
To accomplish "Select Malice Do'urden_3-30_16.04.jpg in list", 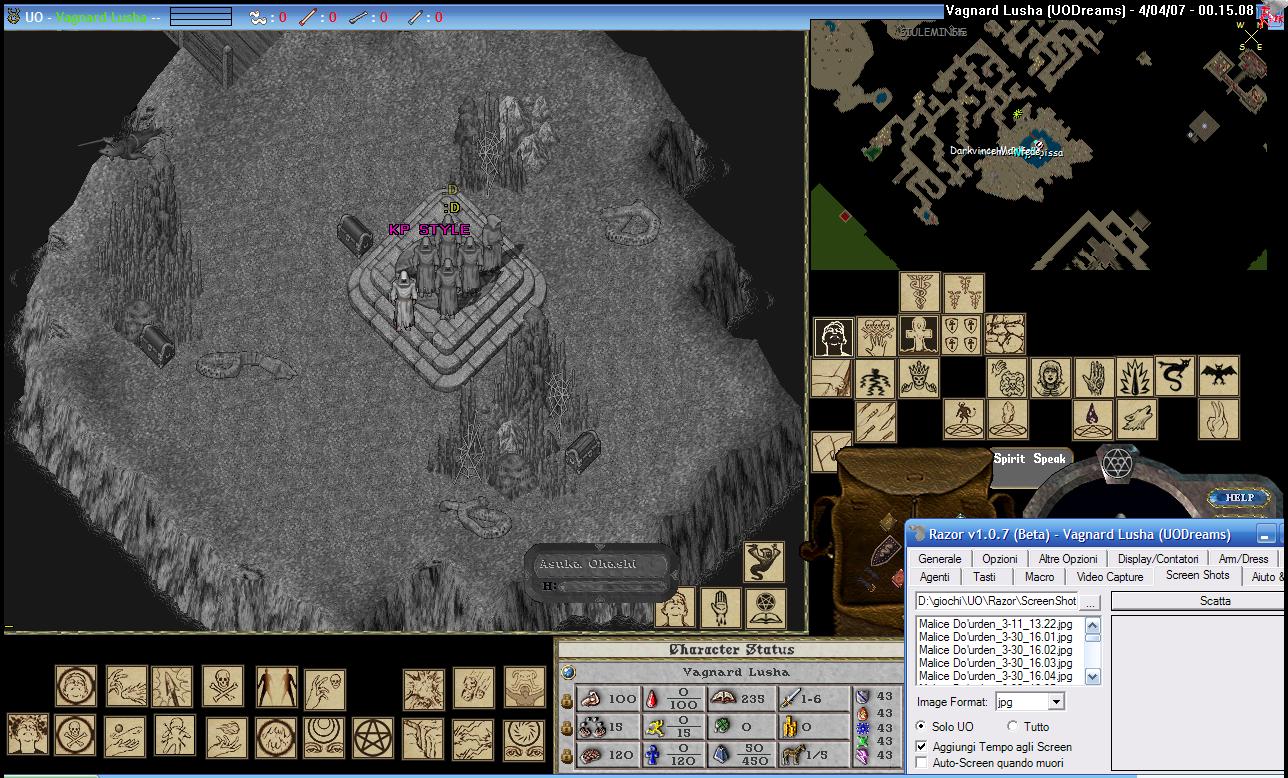I will [x=996, y=676].
